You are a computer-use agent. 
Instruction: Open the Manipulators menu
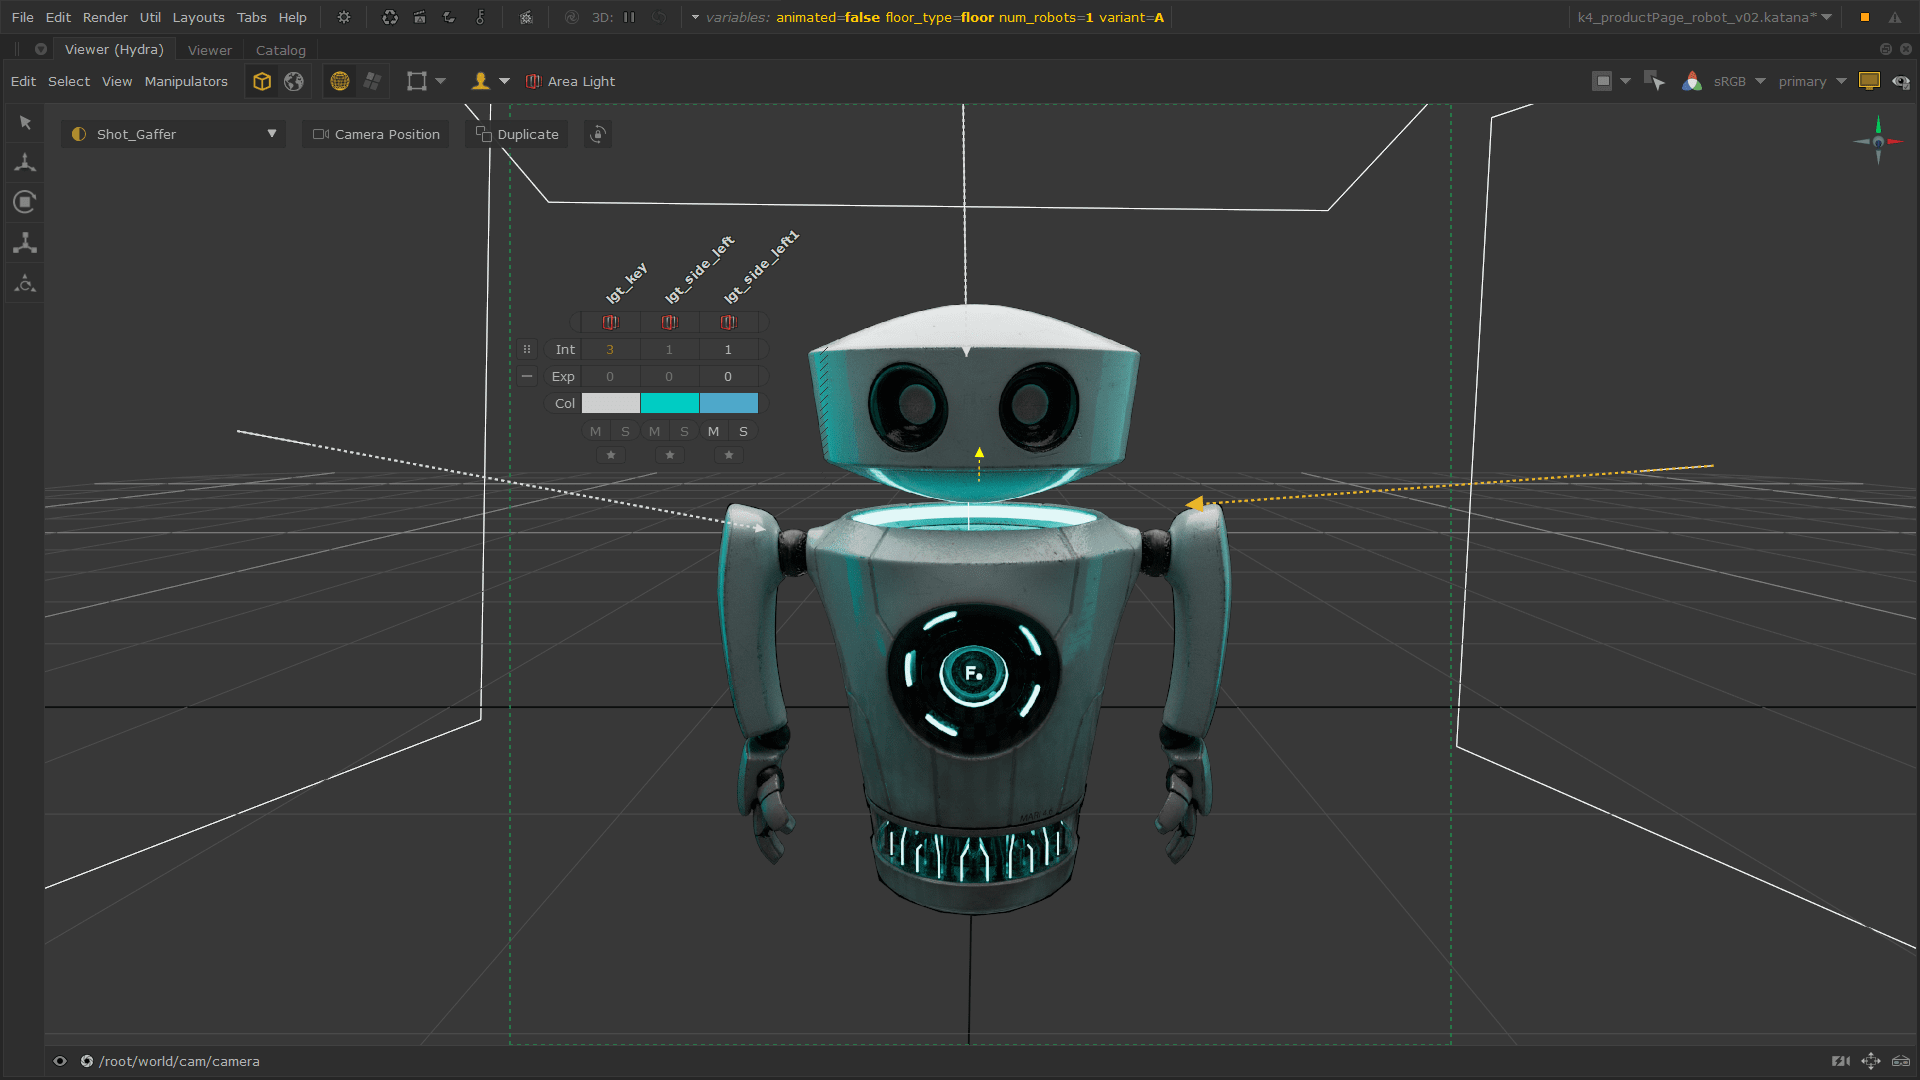186,81
